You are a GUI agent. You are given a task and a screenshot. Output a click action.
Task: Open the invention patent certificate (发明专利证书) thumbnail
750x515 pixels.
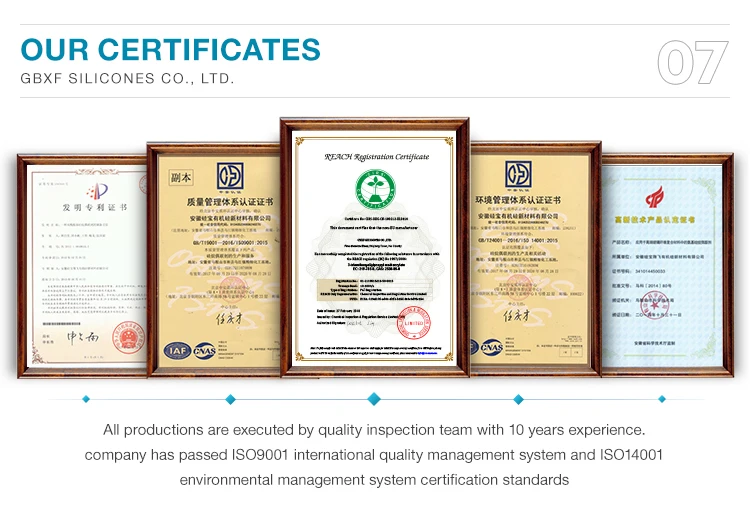(x=82, y=266)
